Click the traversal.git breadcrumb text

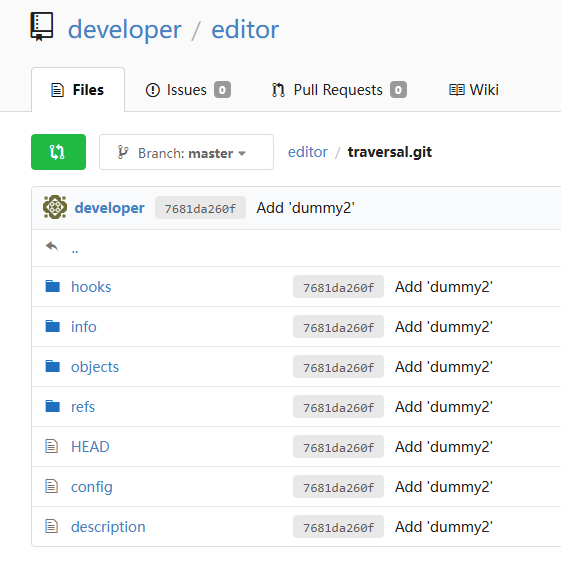pyautogui.click(x=389, y=152)
